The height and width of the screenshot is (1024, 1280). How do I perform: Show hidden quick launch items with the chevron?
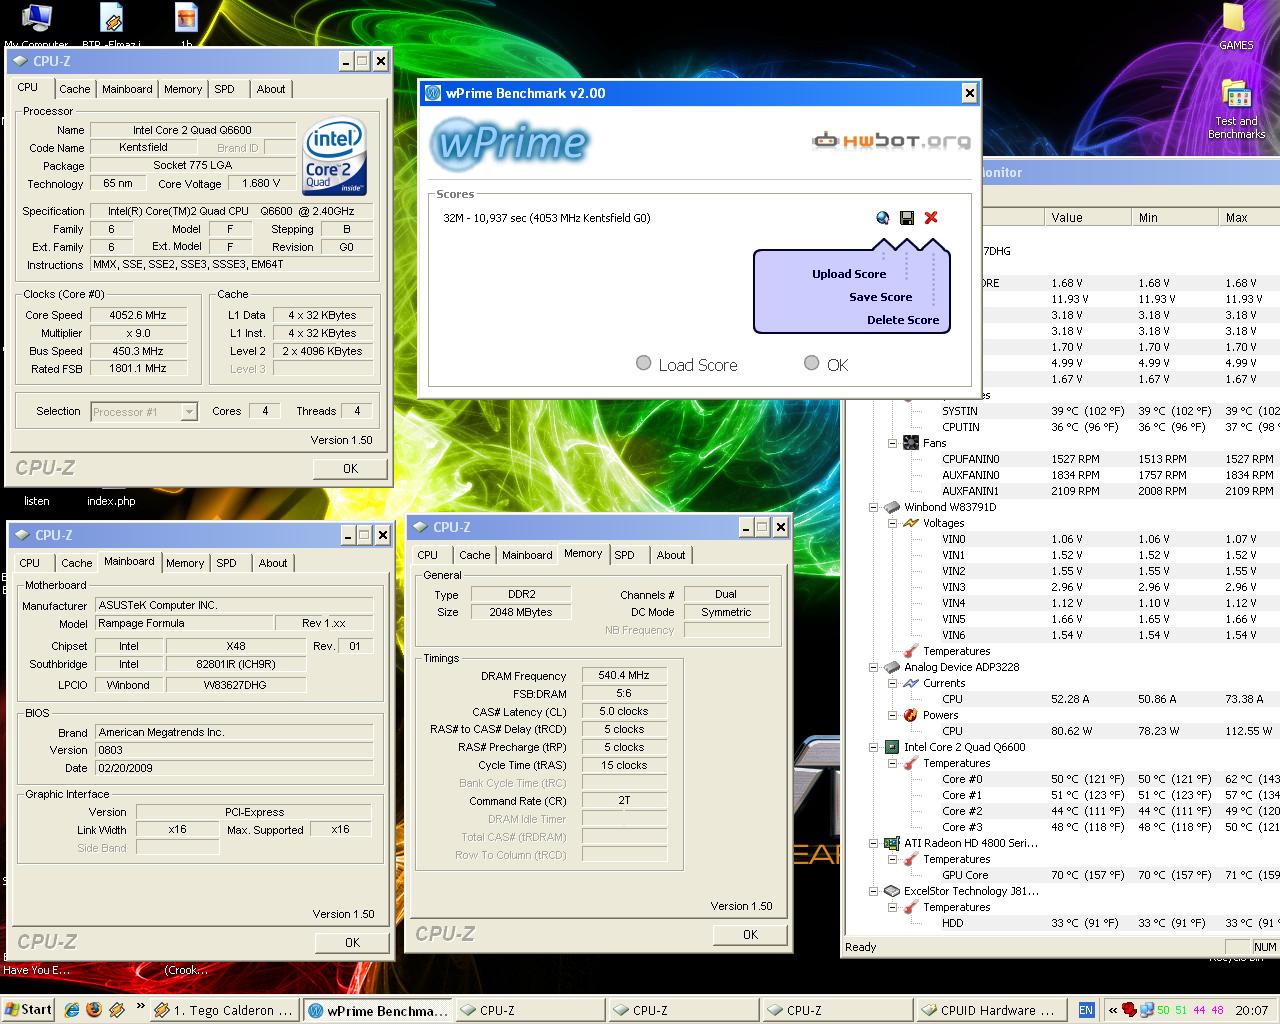click(x=141, y=1007)
